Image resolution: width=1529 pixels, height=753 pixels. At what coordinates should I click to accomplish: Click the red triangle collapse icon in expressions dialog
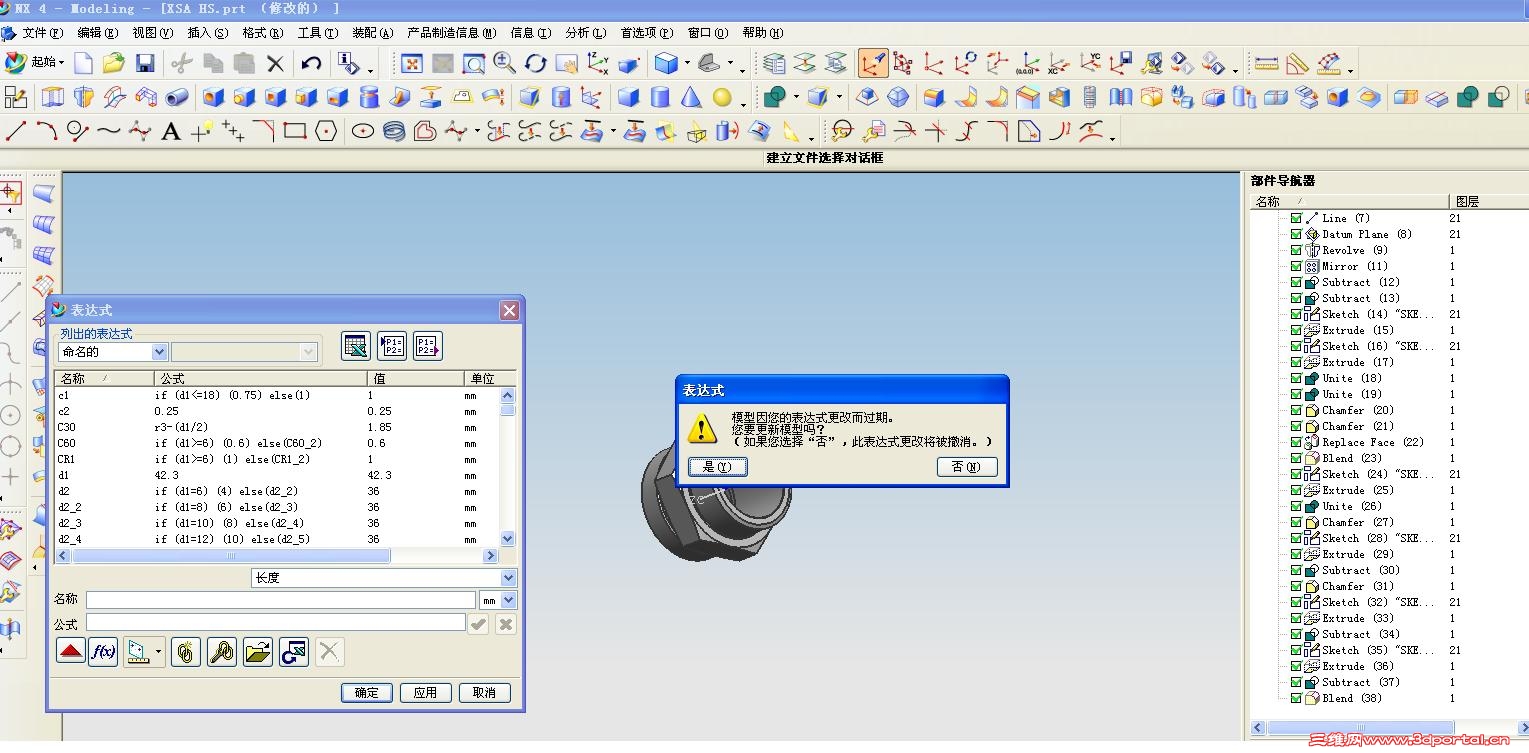[71, 652]
